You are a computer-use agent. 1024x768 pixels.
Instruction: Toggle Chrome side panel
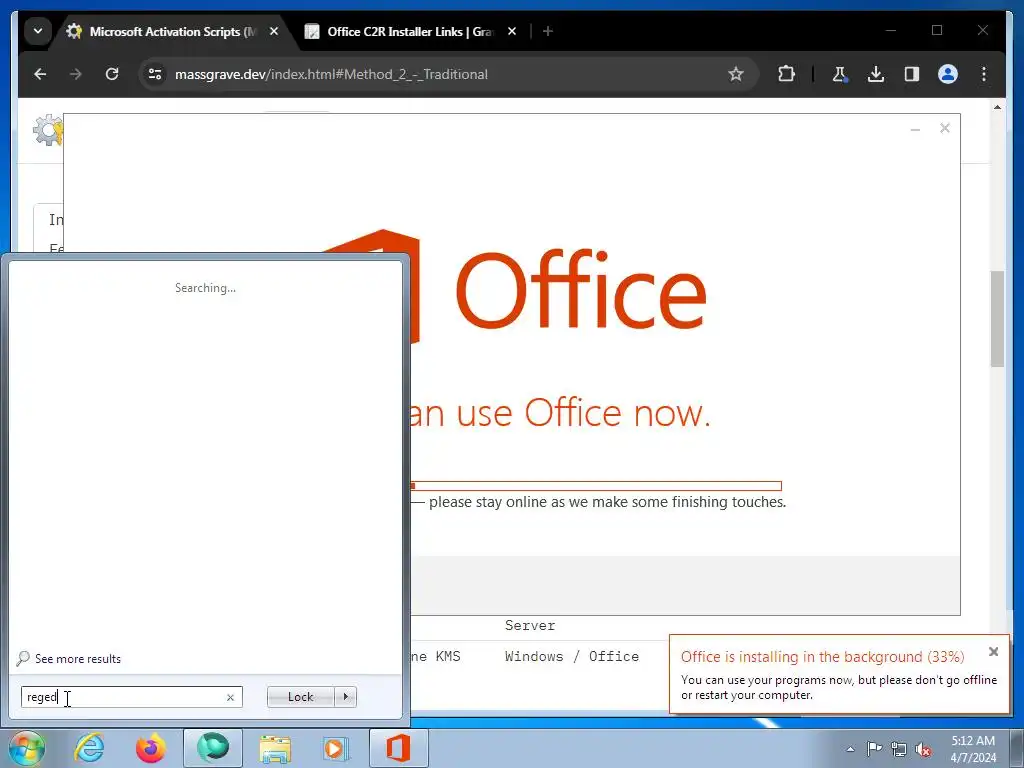coord(912,74)
